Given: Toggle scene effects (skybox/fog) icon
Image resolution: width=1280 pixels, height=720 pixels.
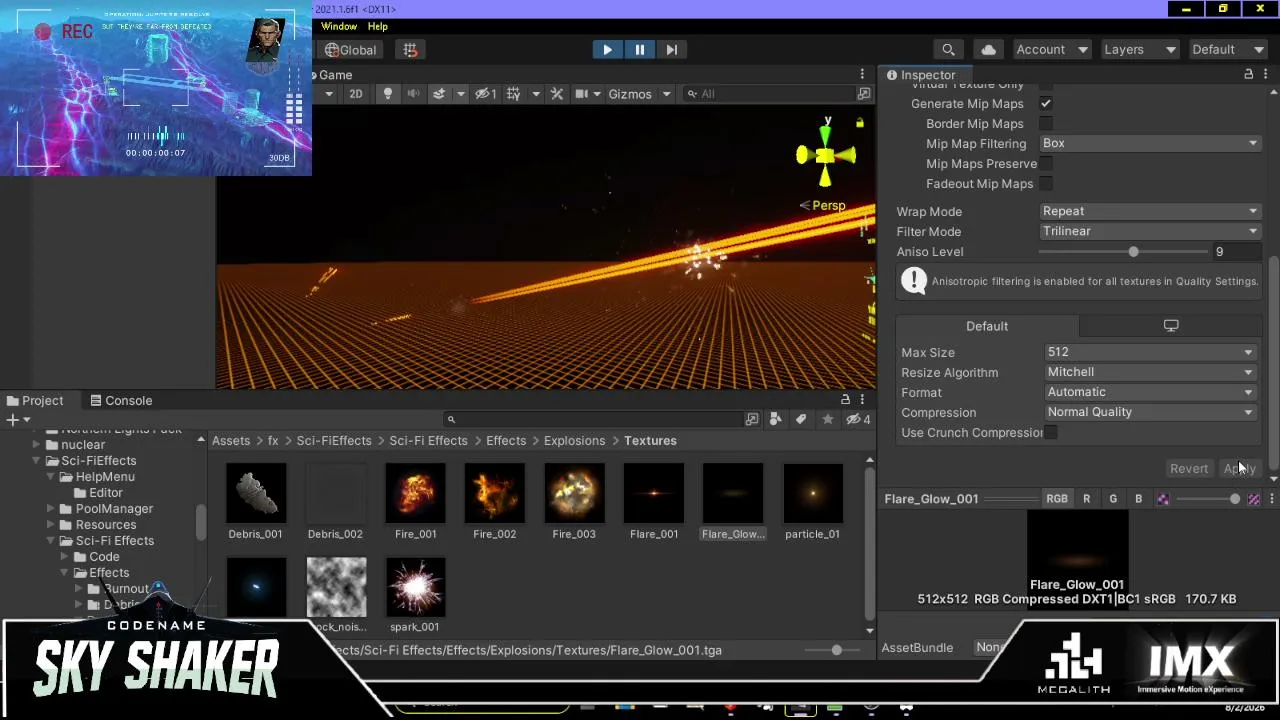Looking at the screenshot, I should click(x=438, y=94).
